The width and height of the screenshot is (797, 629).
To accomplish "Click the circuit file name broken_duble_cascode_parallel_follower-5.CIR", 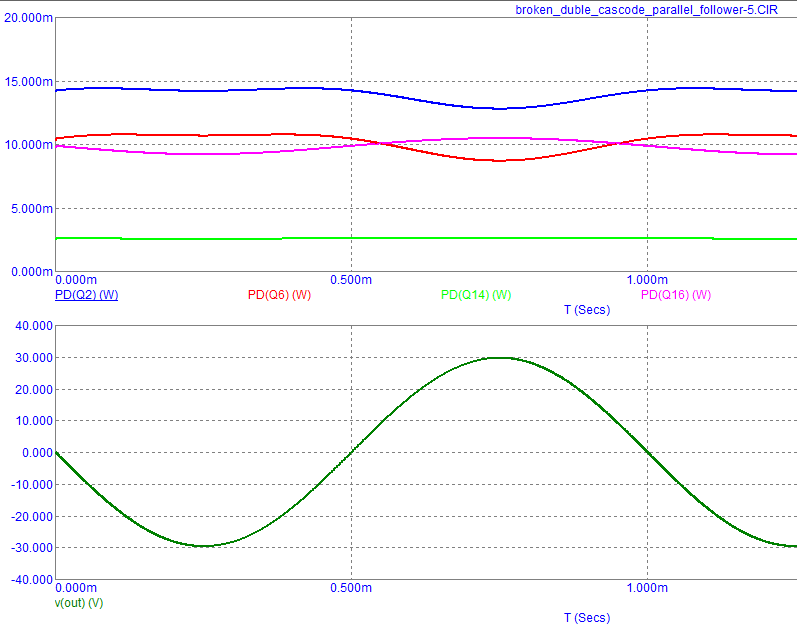I will coord(647,10).
